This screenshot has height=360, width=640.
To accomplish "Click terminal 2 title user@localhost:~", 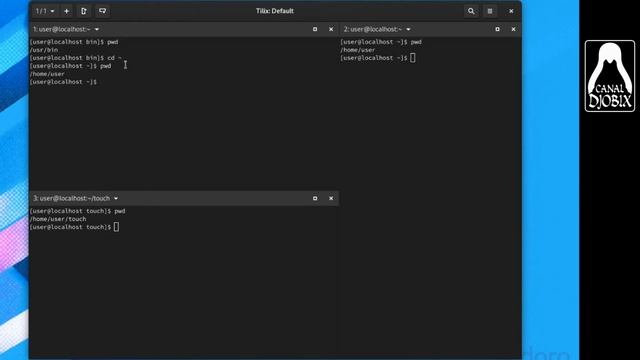I will point(373,29).
